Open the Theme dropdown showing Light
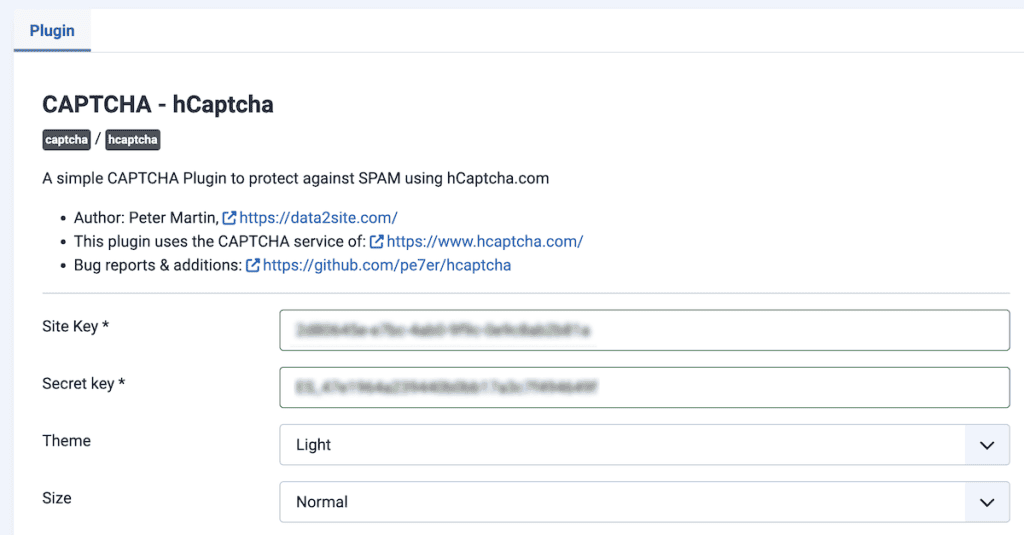 click(x=645, y=445)
